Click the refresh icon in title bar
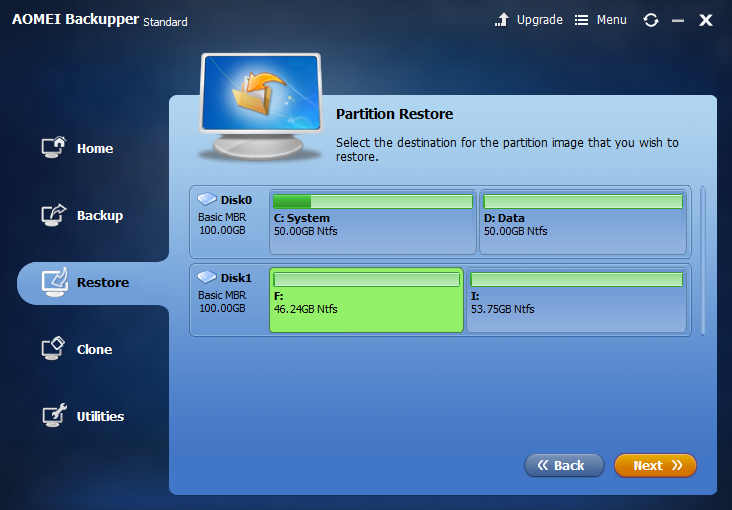 point(650,20)
